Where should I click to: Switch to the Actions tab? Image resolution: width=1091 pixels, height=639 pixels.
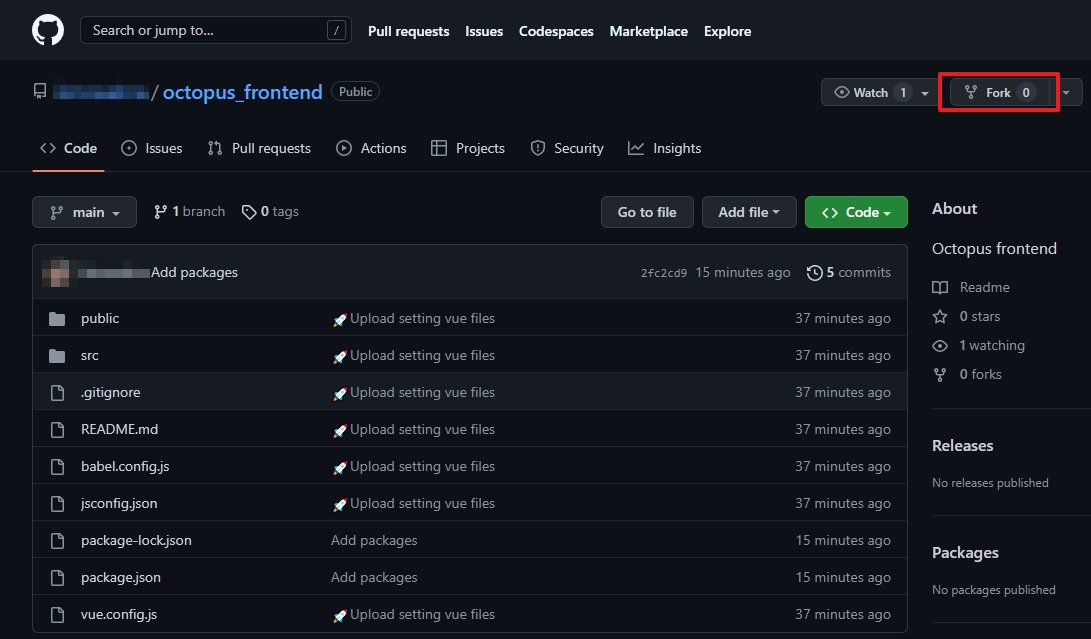pos(371,148)
